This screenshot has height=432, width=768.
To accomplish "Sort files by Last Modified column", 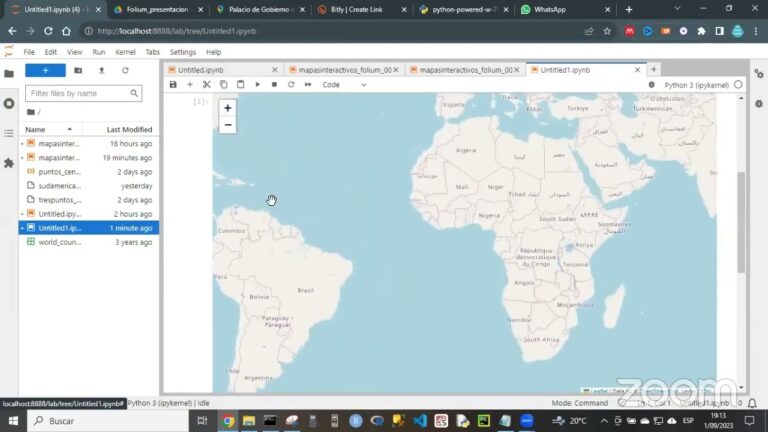I will click(120, 129).
